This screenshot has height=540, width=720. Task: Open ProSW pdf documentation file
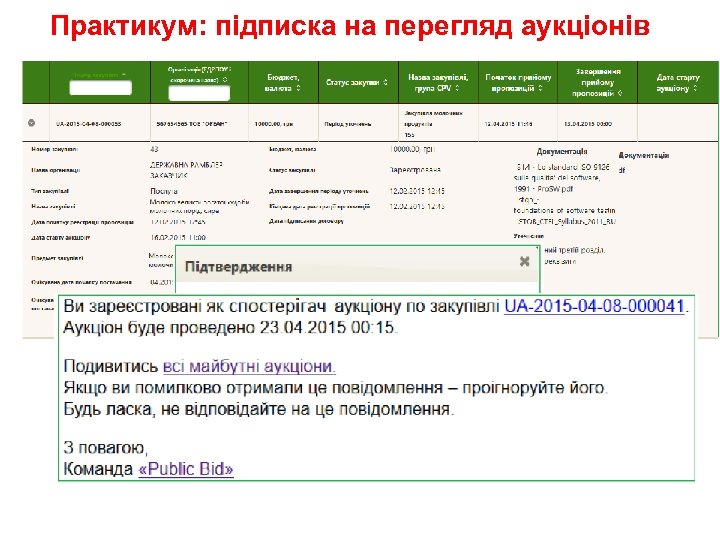click(561, 178)
